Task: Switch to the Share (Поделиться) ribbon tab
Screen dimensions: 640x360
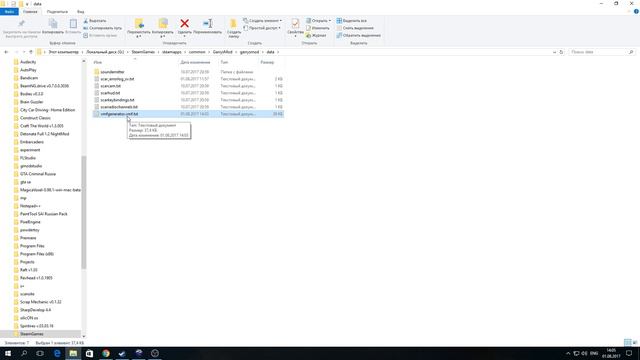Action: click(57, 11)
